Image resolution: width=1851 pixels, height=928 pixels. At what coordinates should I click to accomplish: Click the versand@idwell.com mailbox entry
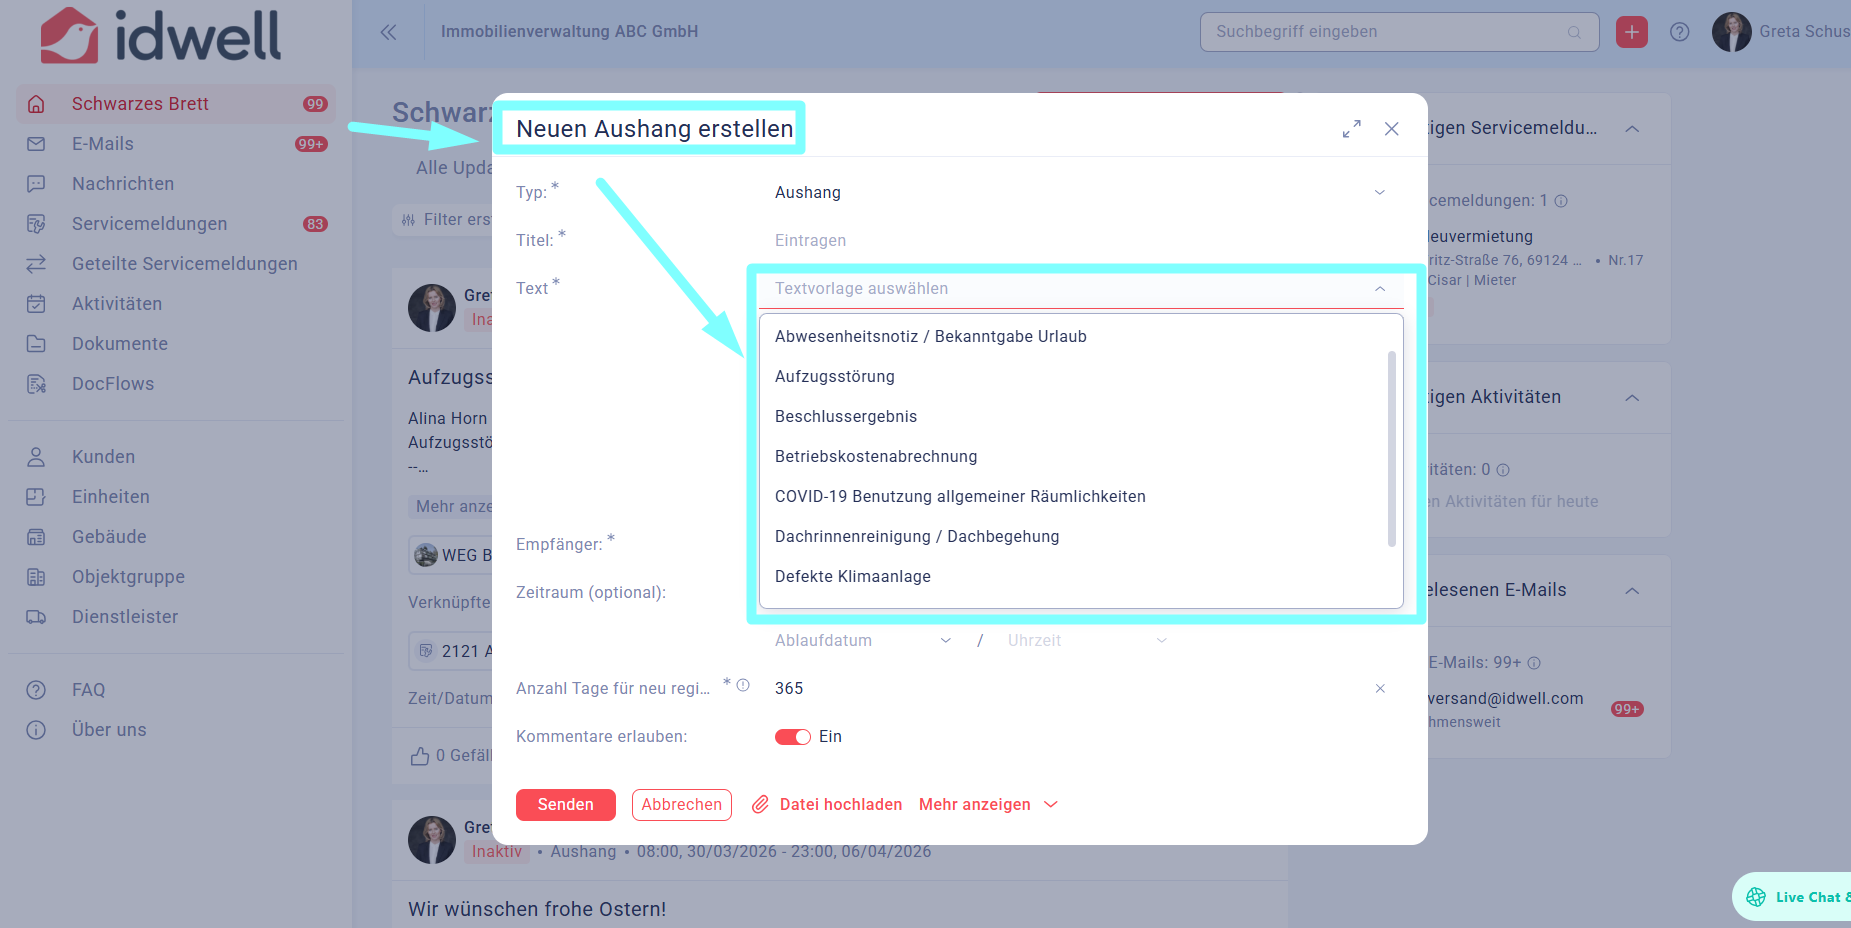click(1506, 698)
